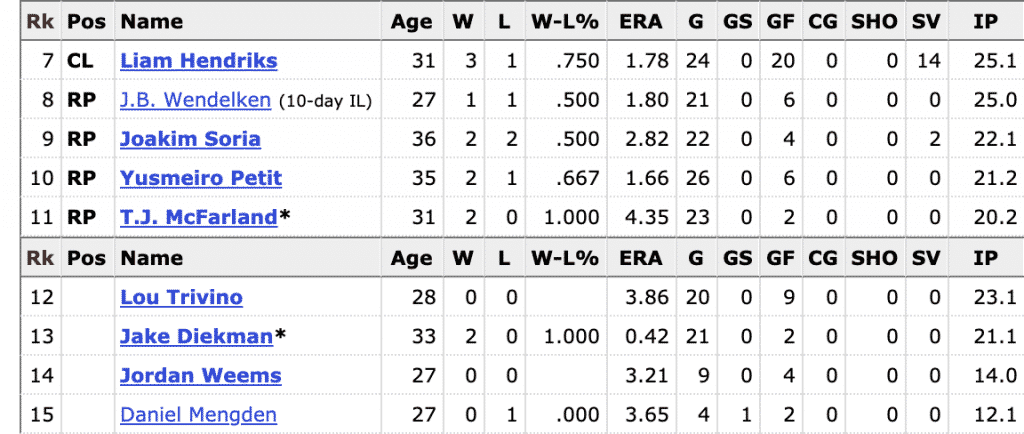The width and height of the screenshot is (1024, 434).
Task: Open Joakim Soria's profile link
Action: click(x=190, y=139)
